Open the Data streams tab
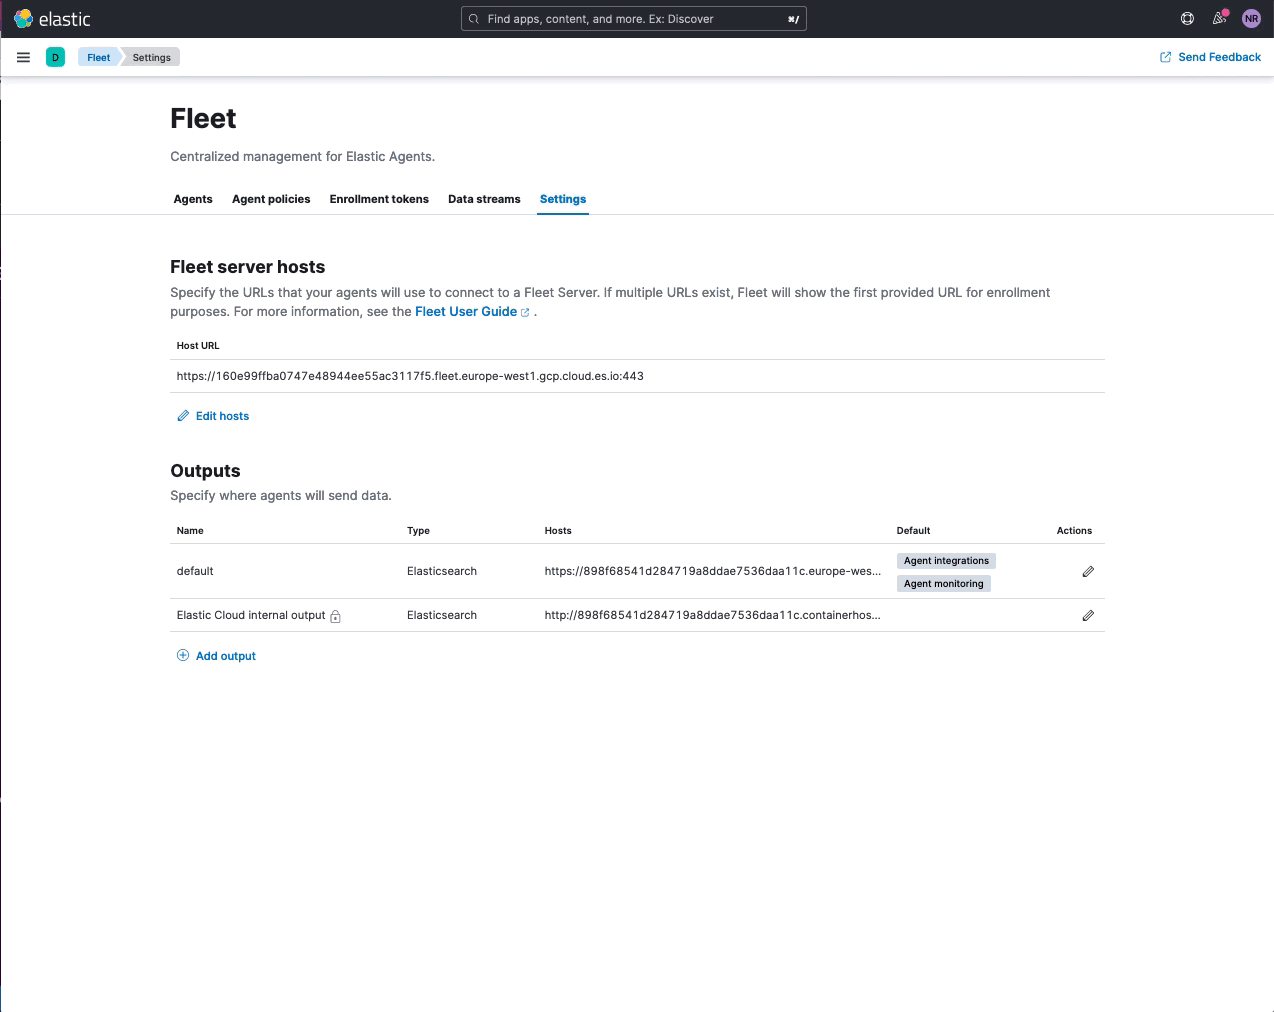The width and height of the screenshot is (1274, 1012). pos(484,199)
